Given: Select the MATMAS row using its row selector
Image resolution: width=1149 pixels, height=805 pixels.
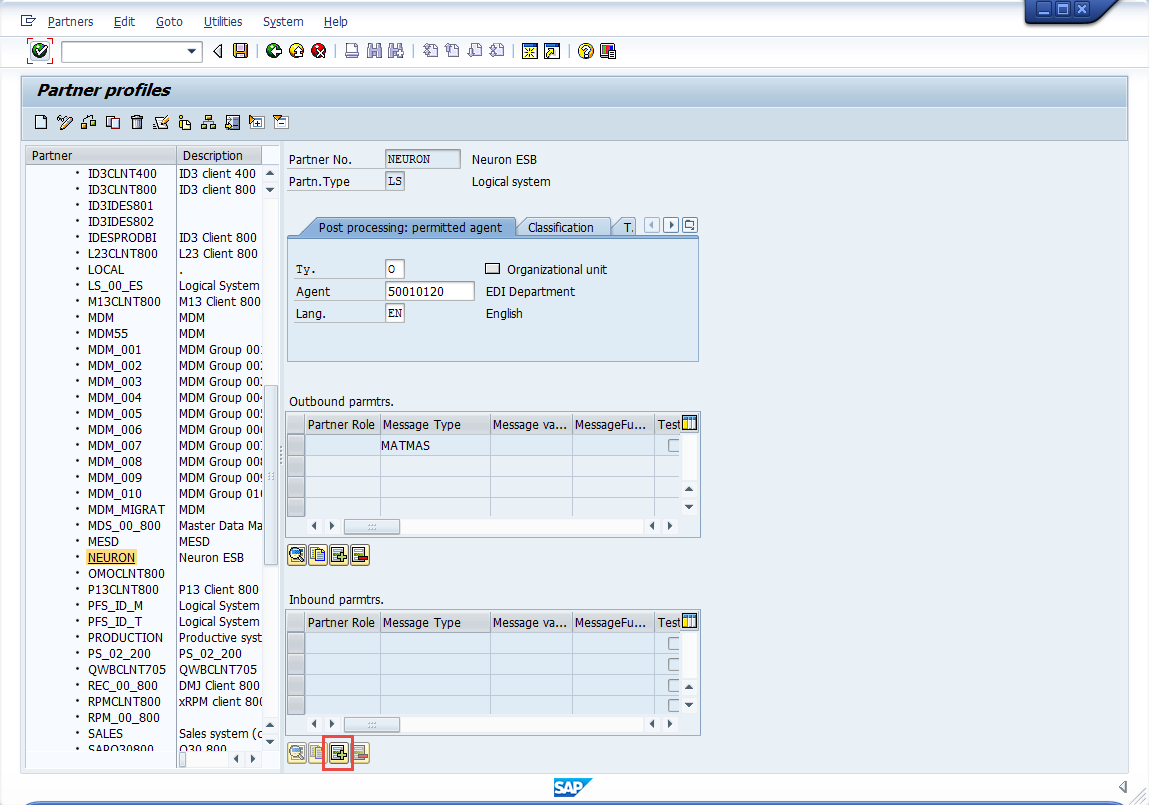Looking at the screenshot, I should point(296,445).
